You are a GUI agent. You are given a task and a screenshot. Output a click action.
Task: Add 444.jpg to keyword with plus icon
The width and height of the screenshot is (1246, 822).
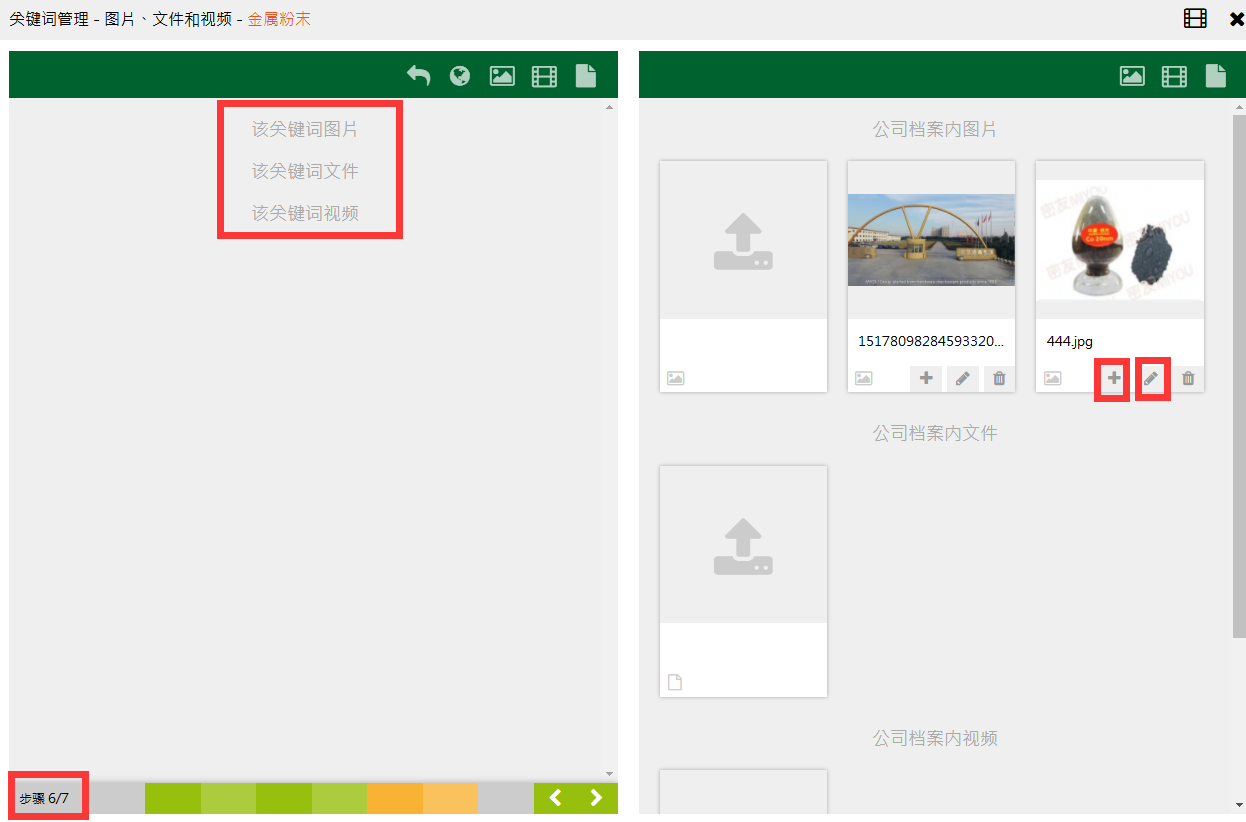click(1113, 379)
